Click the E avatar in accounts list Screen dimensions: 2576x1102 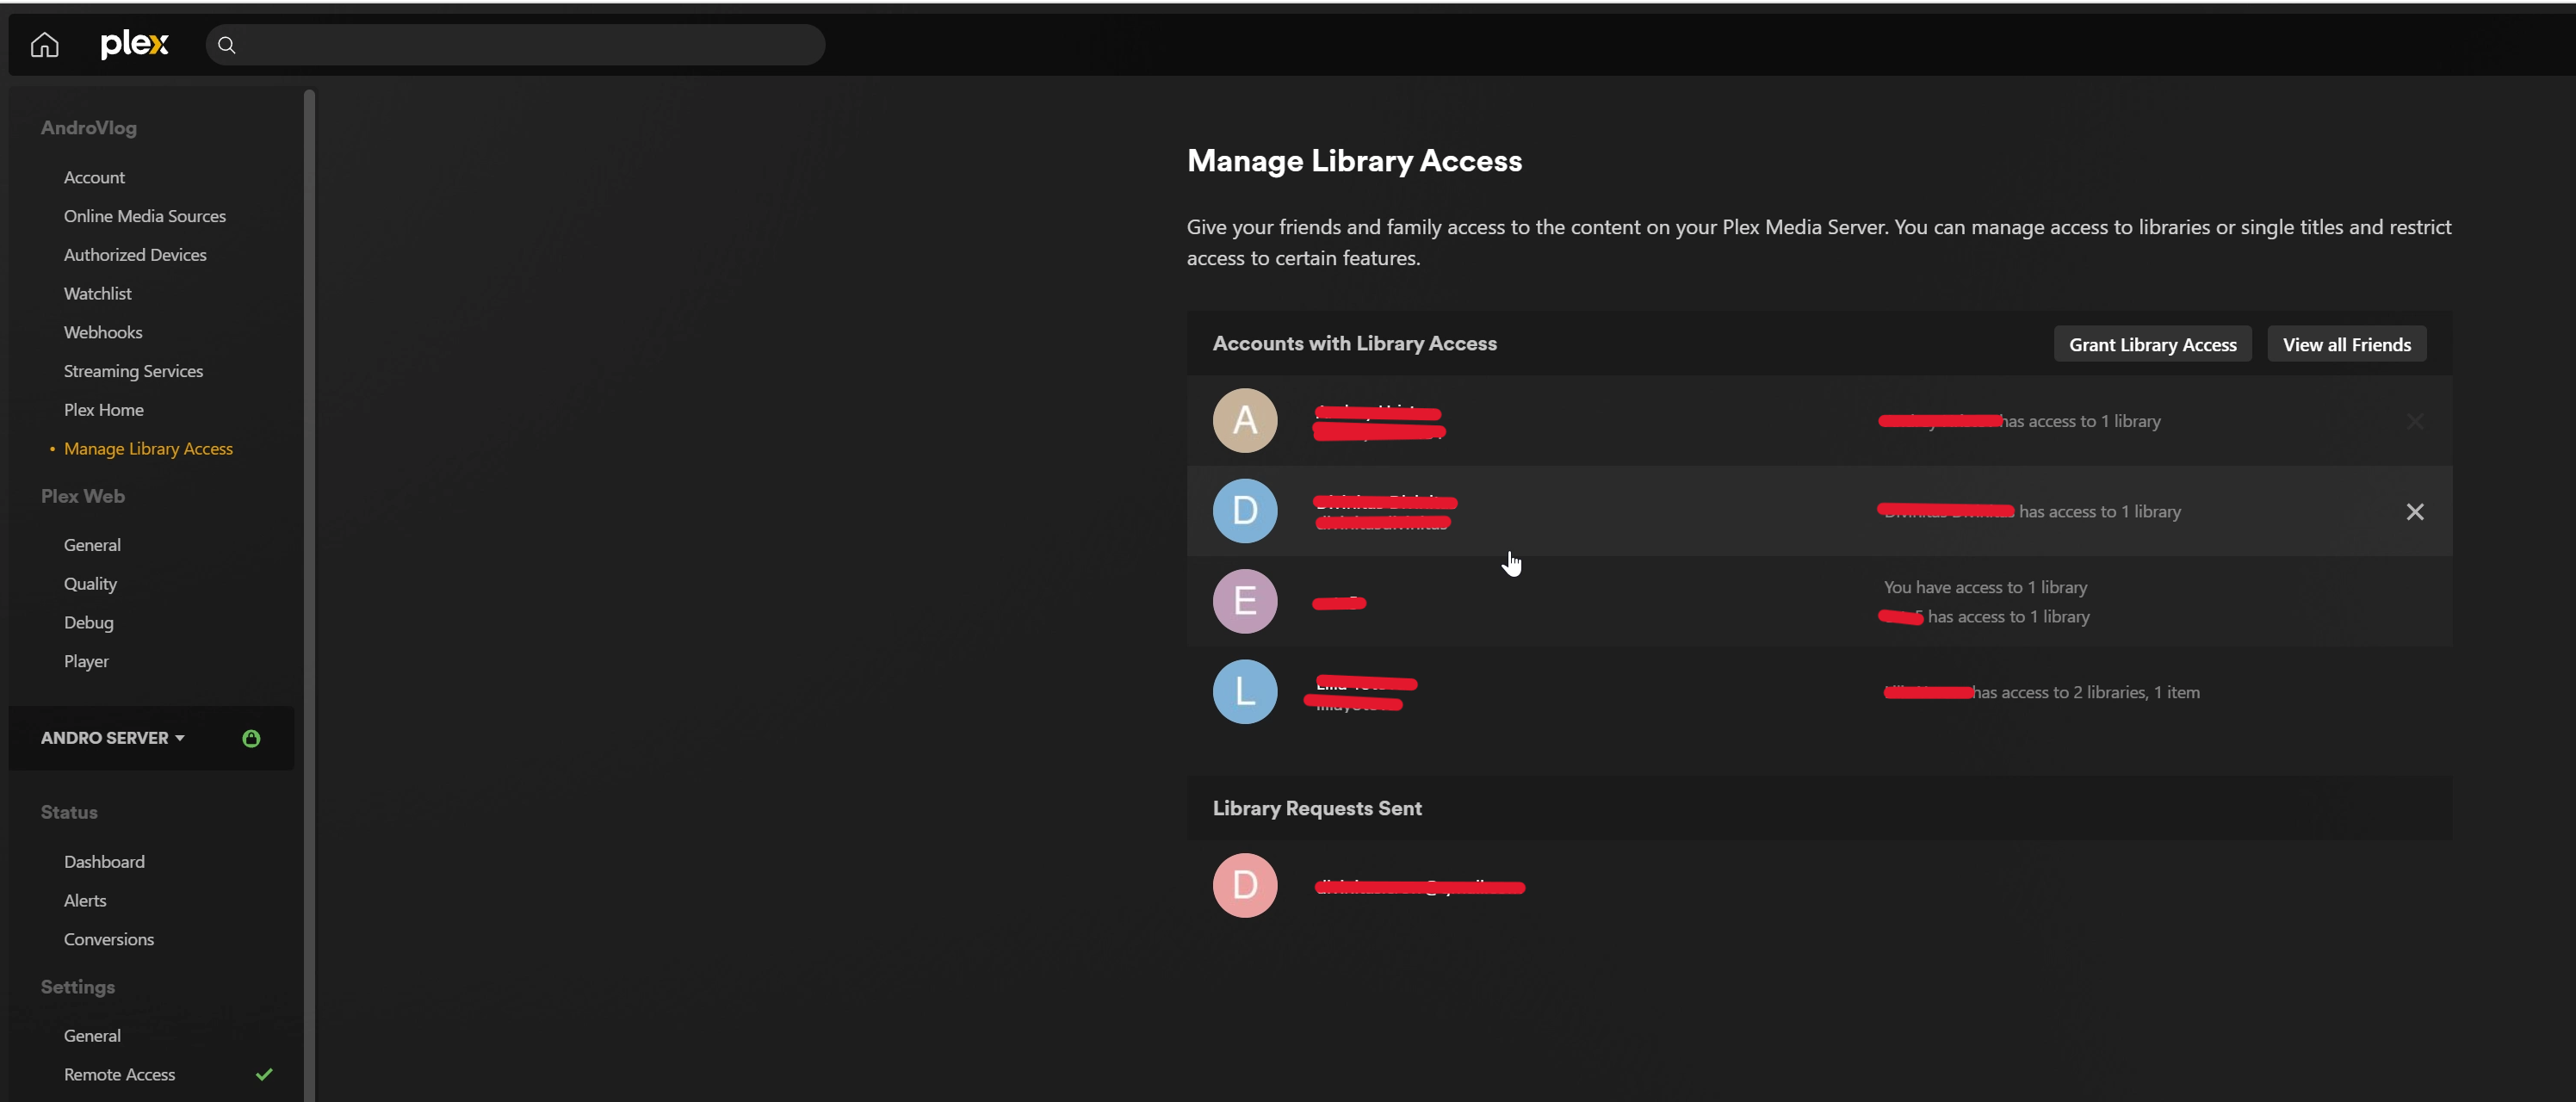(1245, 601)
